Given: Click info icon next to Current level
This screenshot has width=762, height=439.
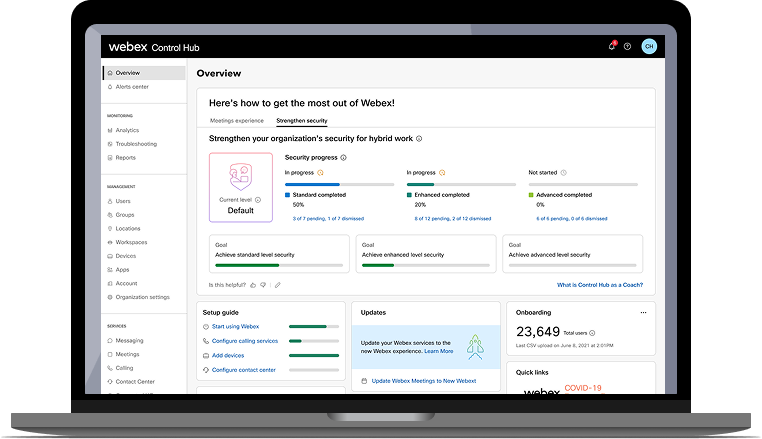Looking at the screenshot, I should pyautogui.click(x=258, y=200).
